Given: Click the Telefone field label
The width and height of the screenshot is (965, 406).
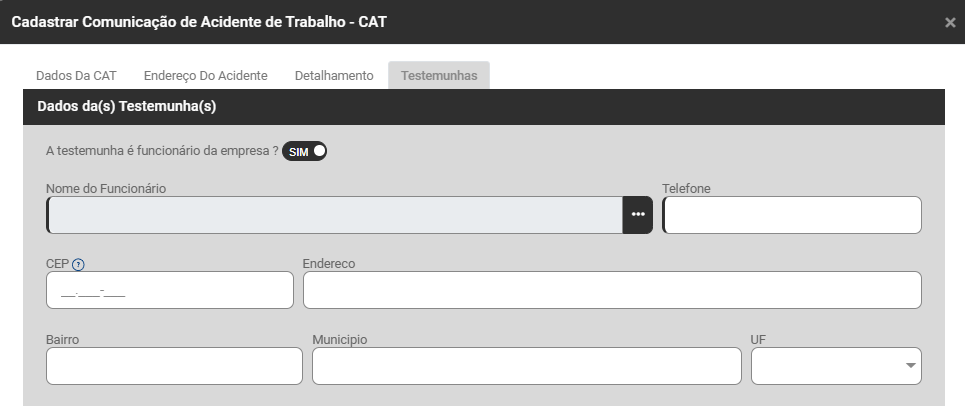Looking at the screenshot, I should point(686,188).
